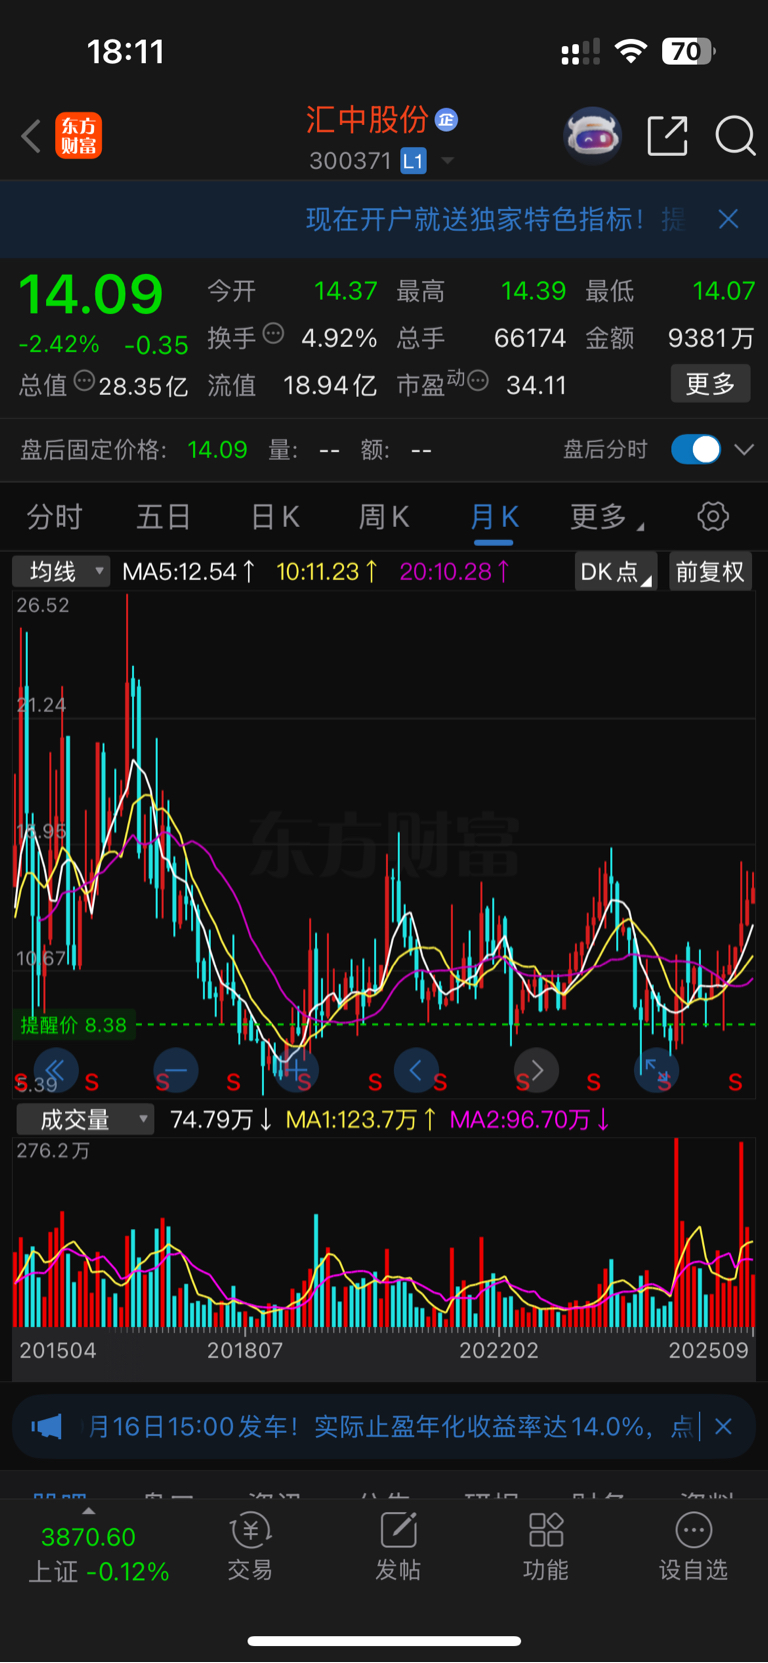Tap info icon next to 换手

[x=273, y=334]
